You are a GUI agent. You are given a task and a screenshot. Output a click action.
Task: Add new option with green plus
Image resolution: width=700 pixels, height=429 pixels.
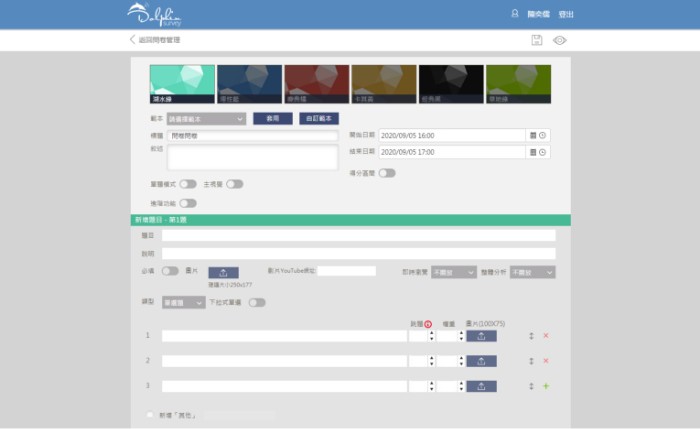click(x=546, y=386)
